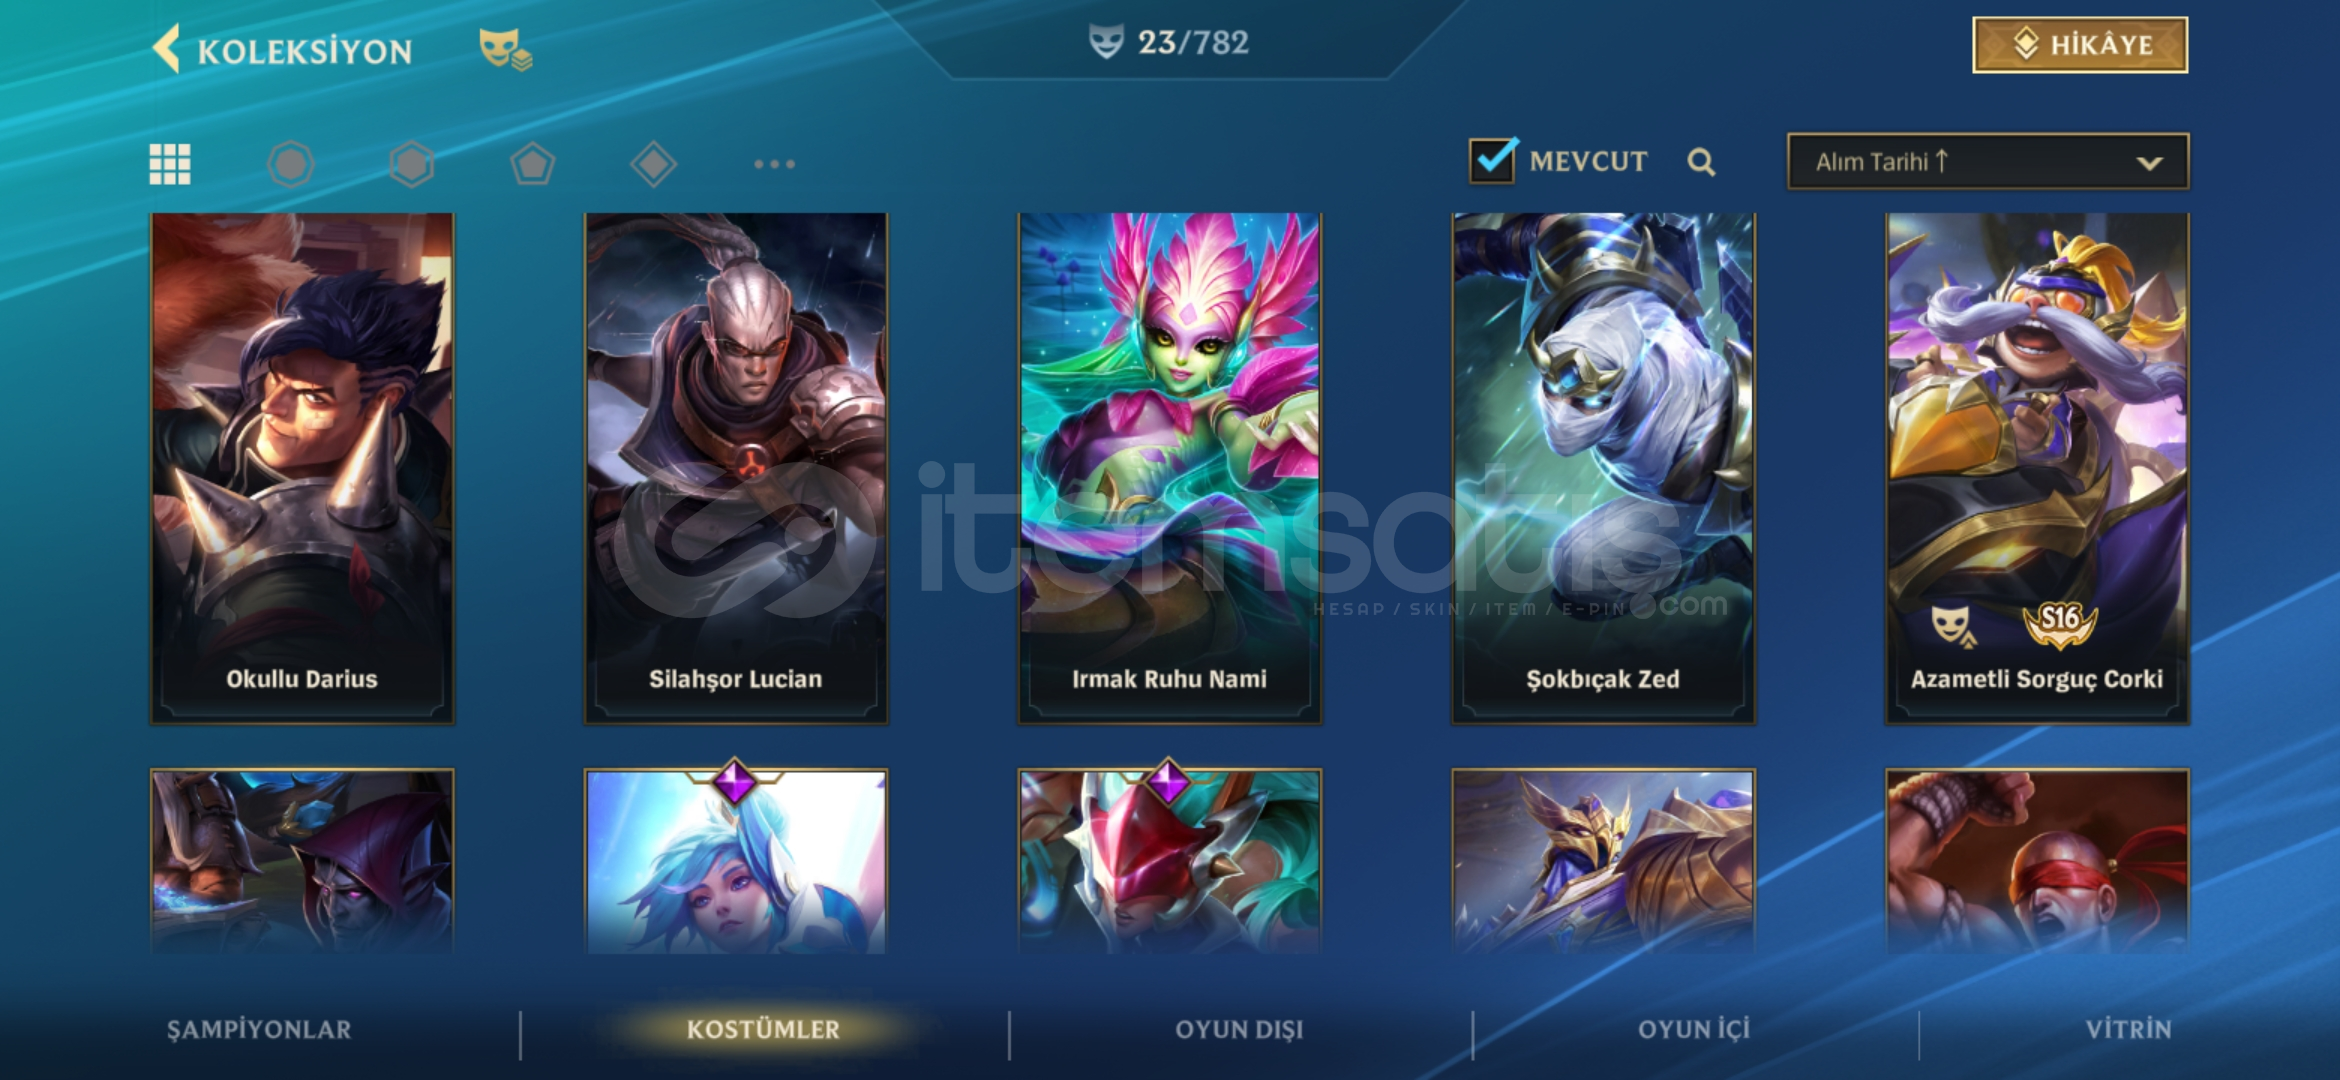Open skin search magnifier

[1701, 162]
